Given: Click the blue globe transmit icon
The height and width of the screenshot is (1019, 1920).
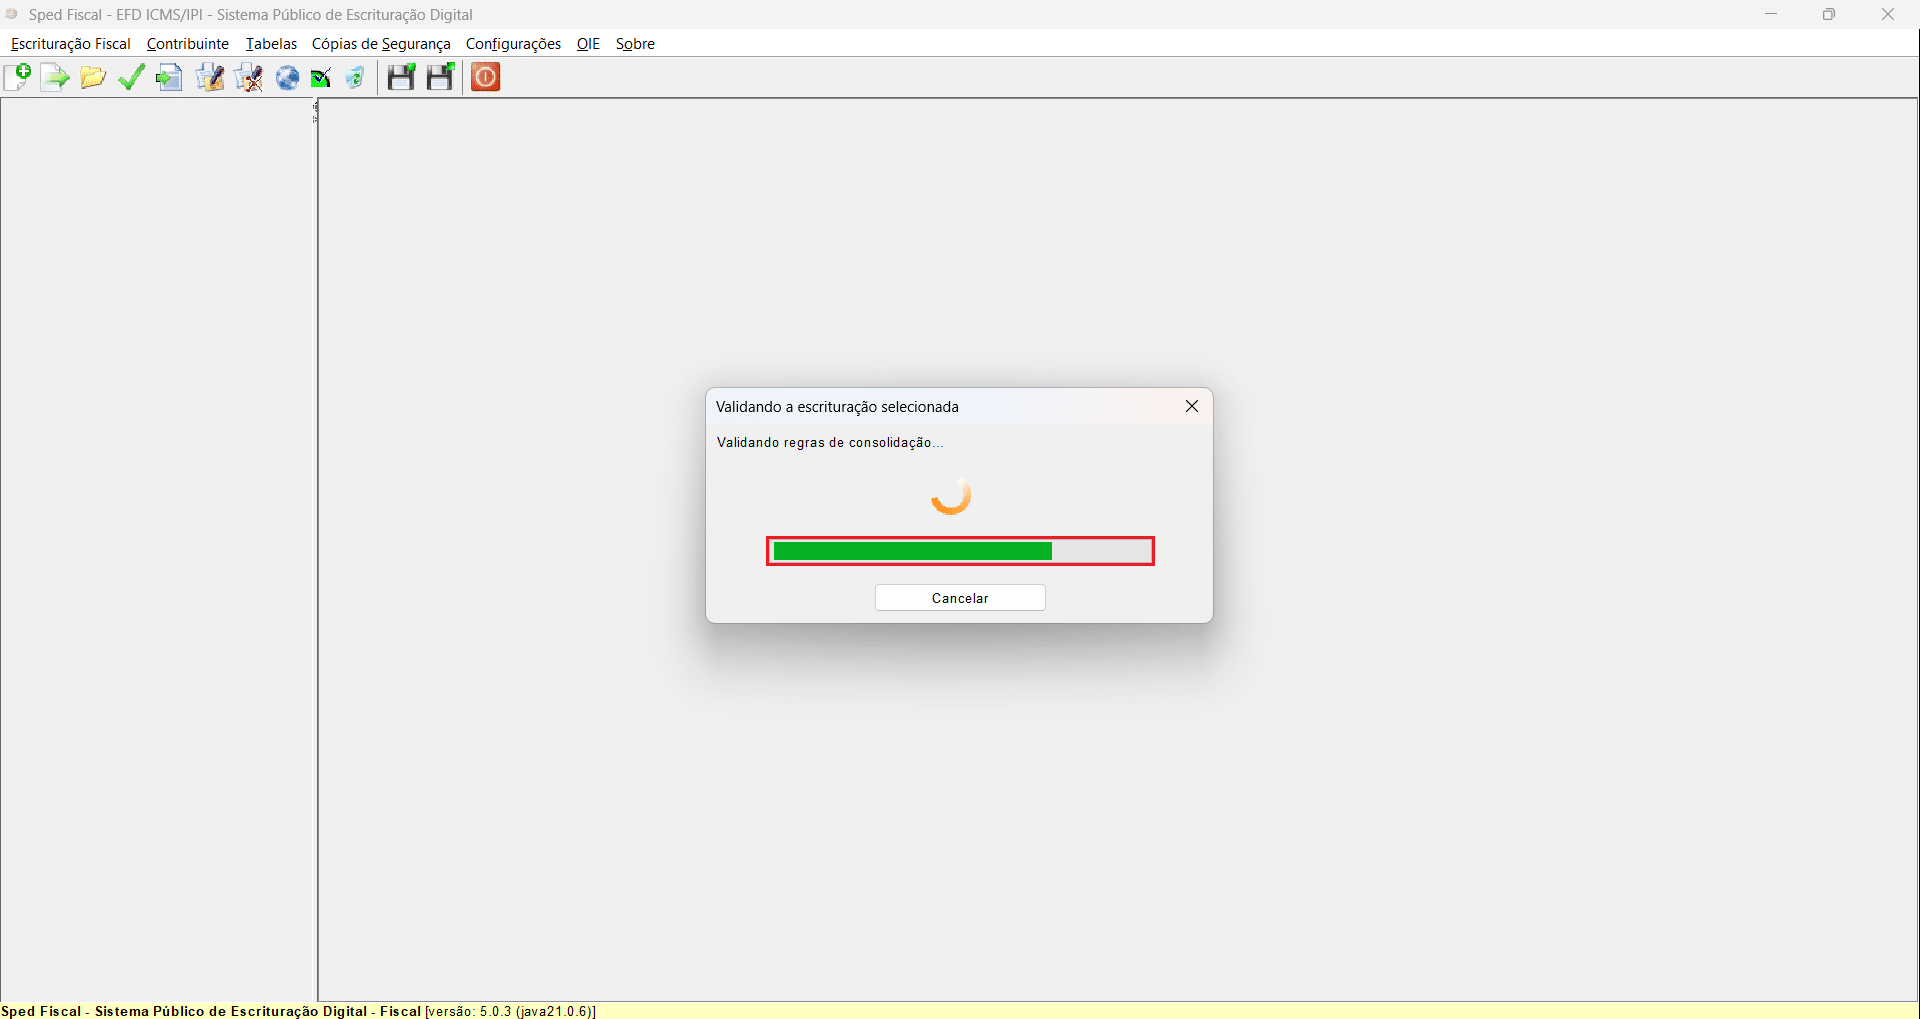Looking at the screenshot, I should click(288, 77).
